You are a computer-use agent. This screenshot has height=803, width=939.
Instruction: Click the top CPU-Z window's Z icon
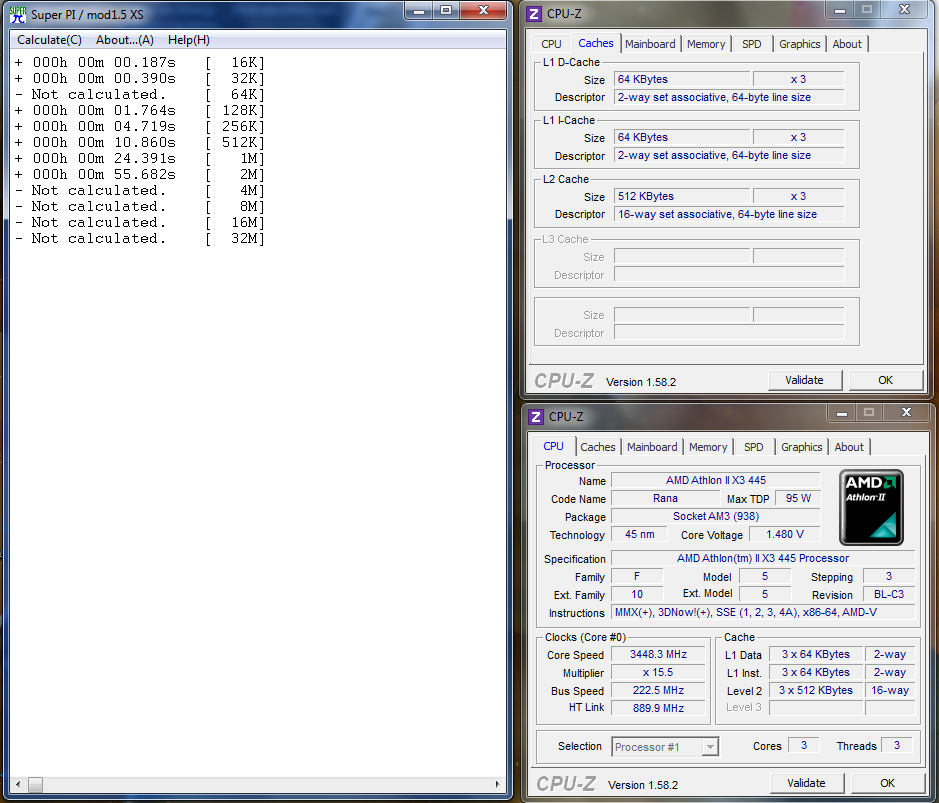tap(534, 14)
